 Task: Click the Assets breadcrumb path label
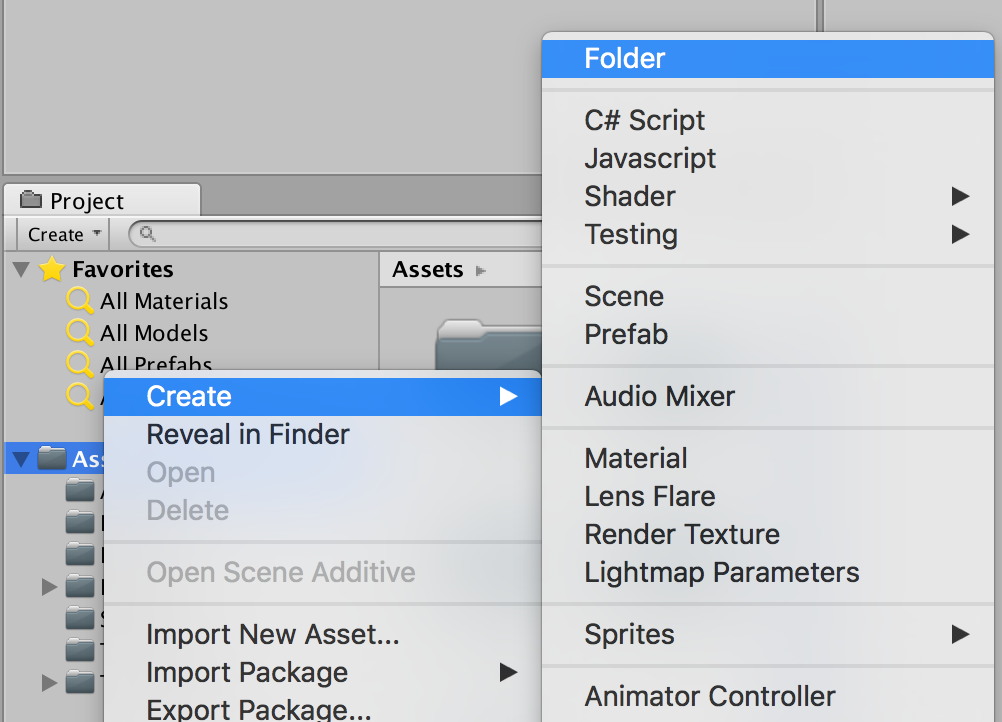click(428, 269)
